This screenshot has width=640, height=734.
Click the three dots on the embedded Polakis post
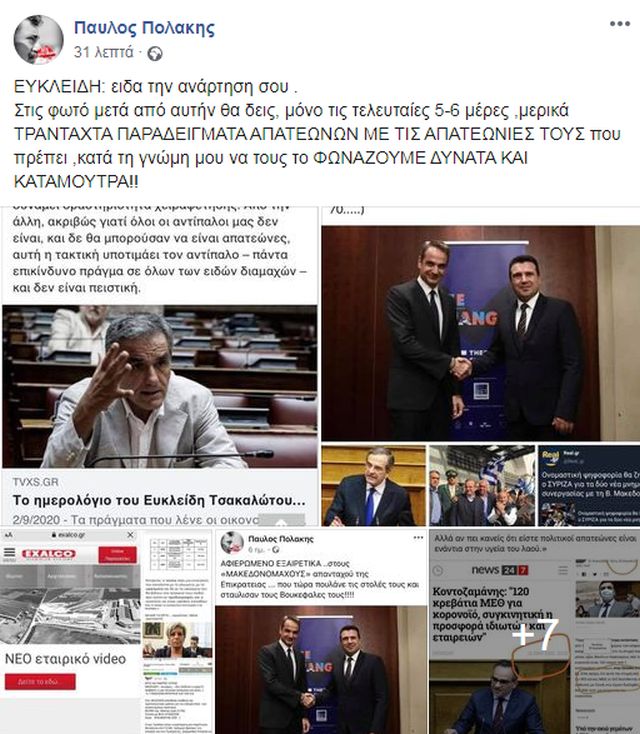418,538
